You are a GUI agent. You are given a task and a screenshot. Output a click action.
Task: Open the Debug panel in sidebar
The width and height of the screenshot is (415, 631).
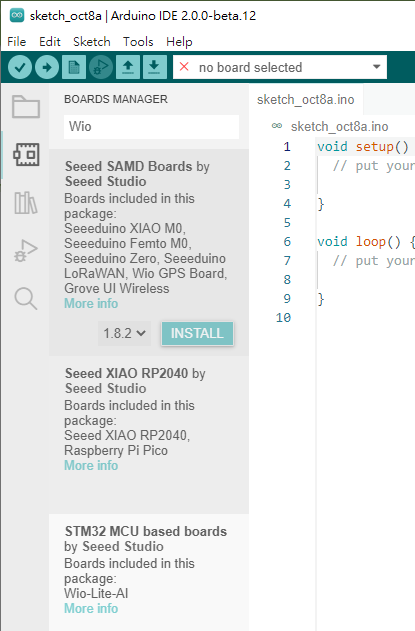click(26, 250)
